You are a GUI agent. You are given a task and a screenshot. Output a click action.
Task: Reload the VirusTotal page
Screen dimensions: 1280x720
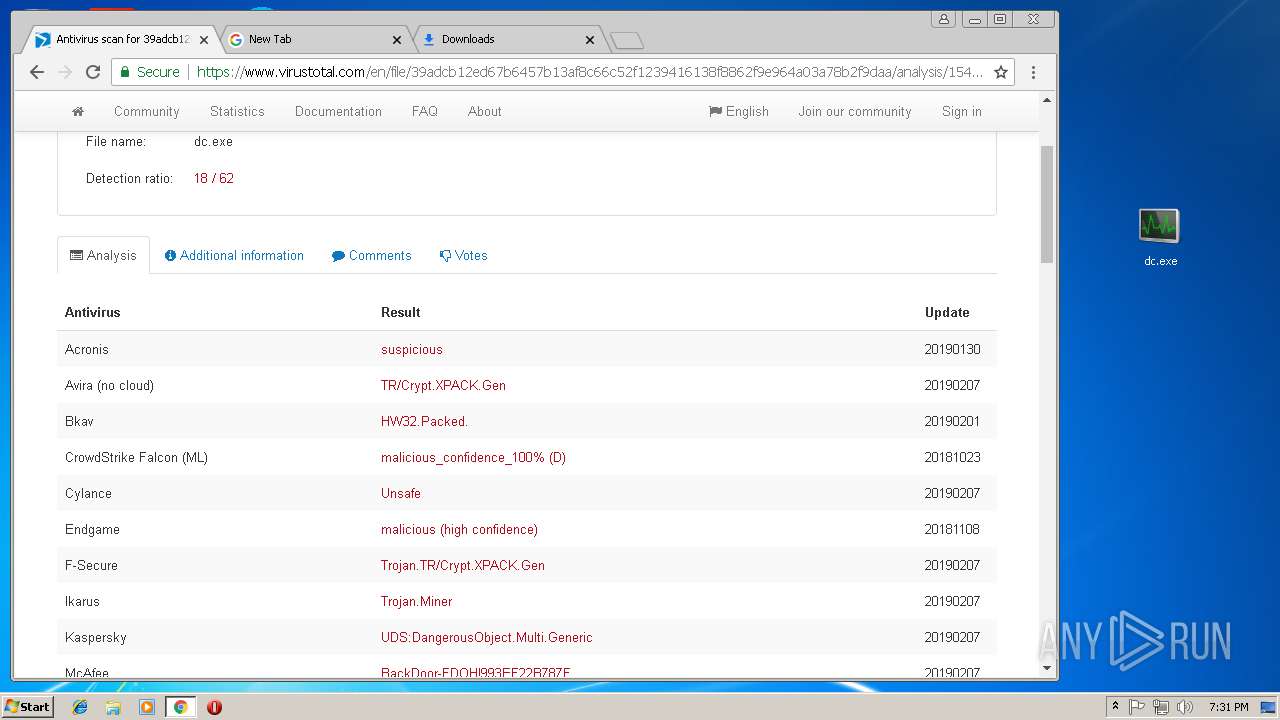[x=93, y=72]
